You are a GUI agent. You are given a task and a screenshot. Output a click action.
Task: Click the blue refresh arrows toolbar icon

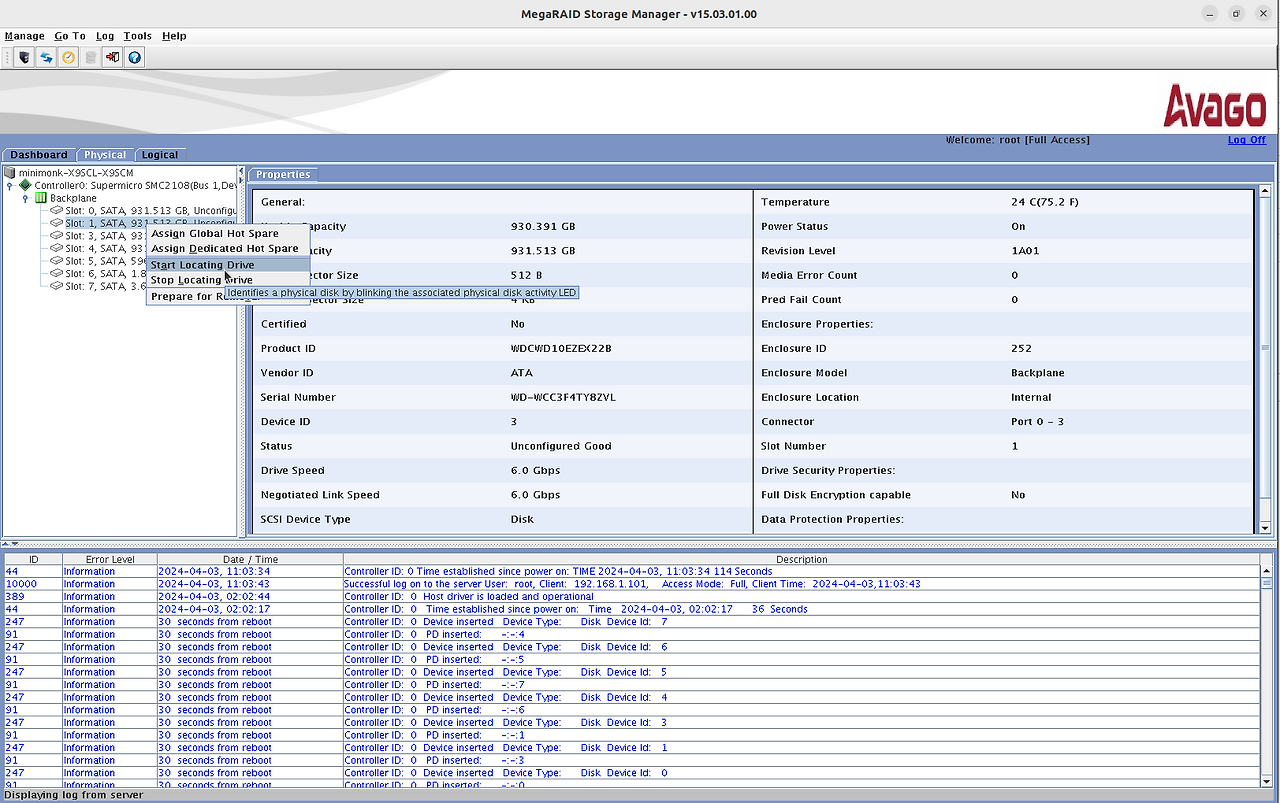46,57
